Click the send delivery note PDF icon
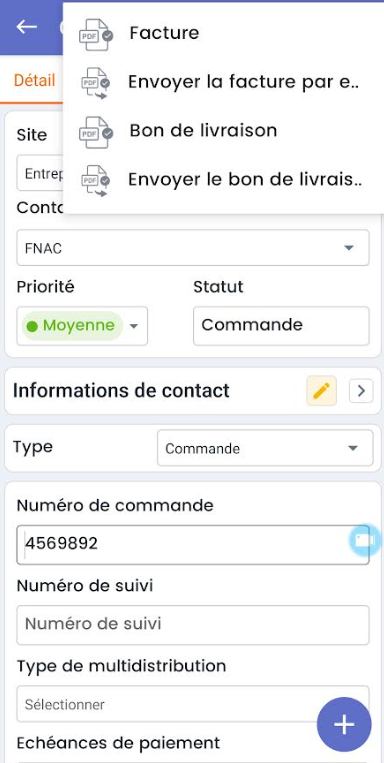The image size is (384, 763). (95, 181)
